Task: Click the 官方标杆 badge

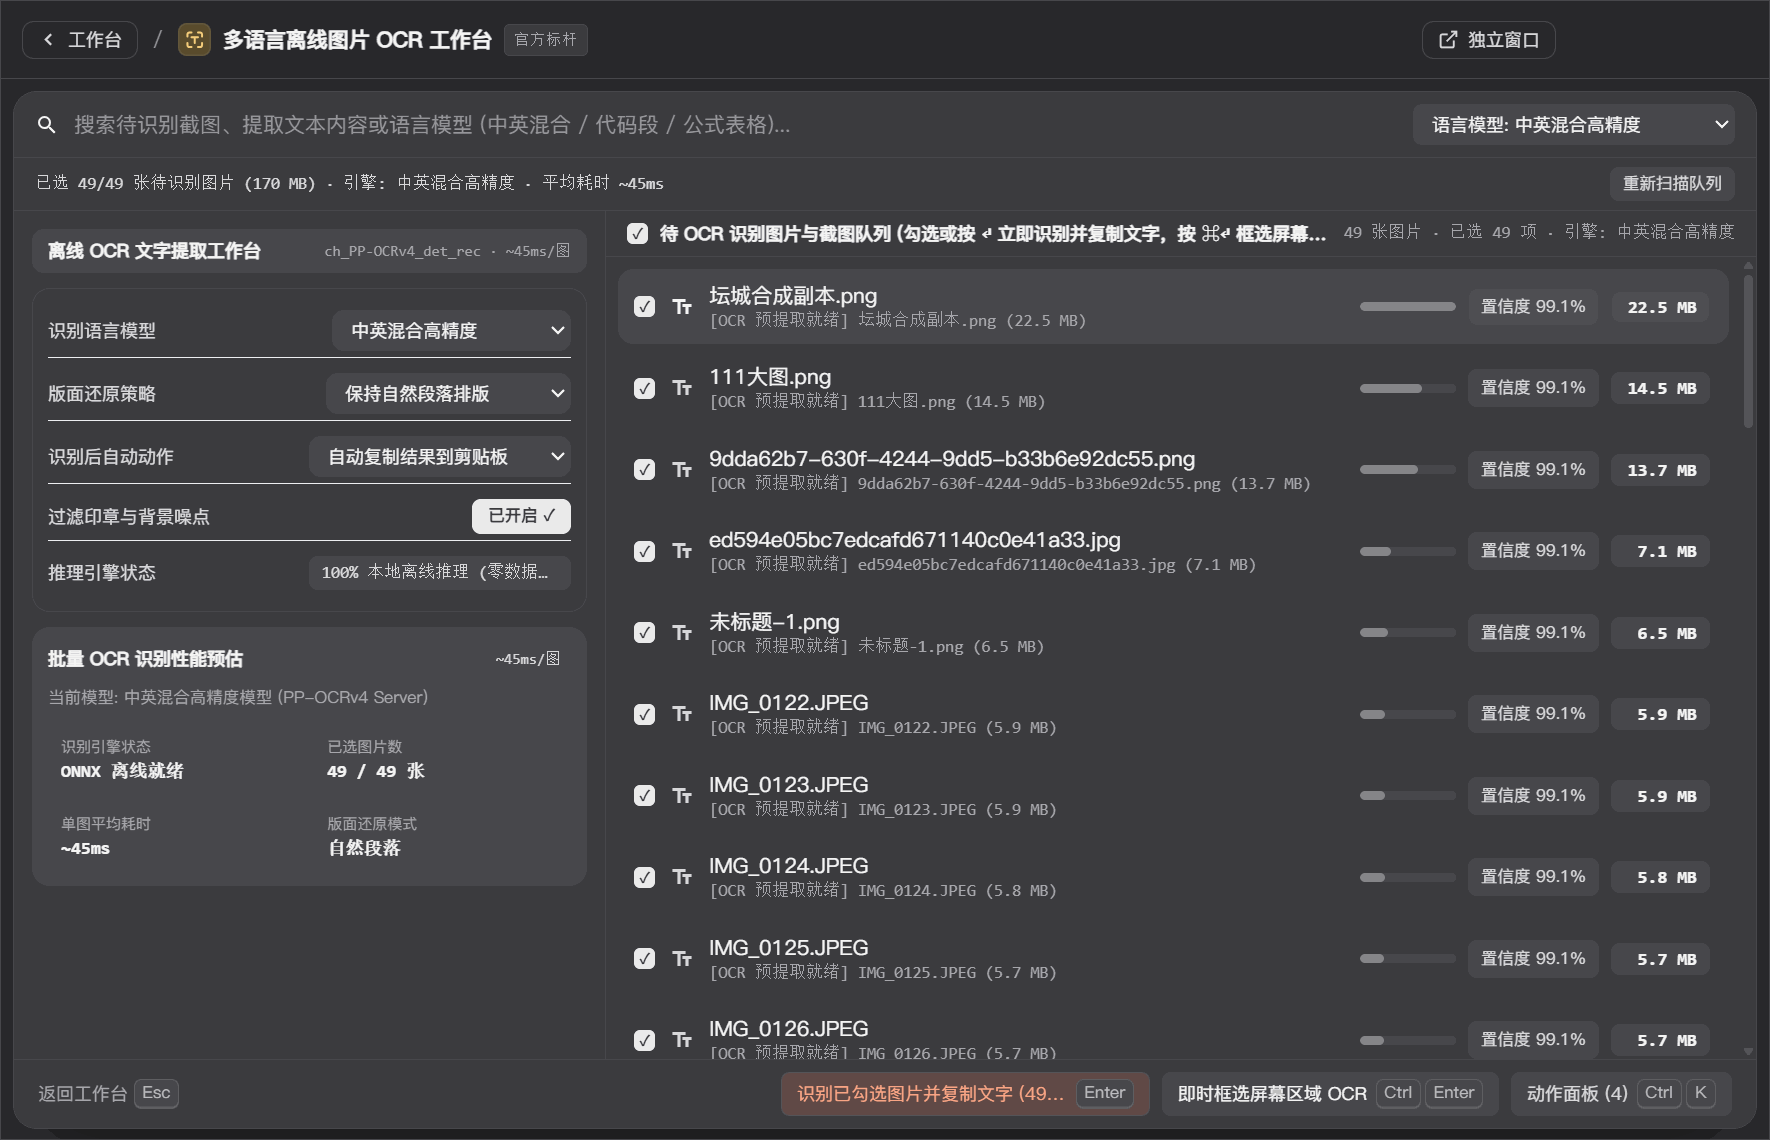Action: [x=546, y=40]
